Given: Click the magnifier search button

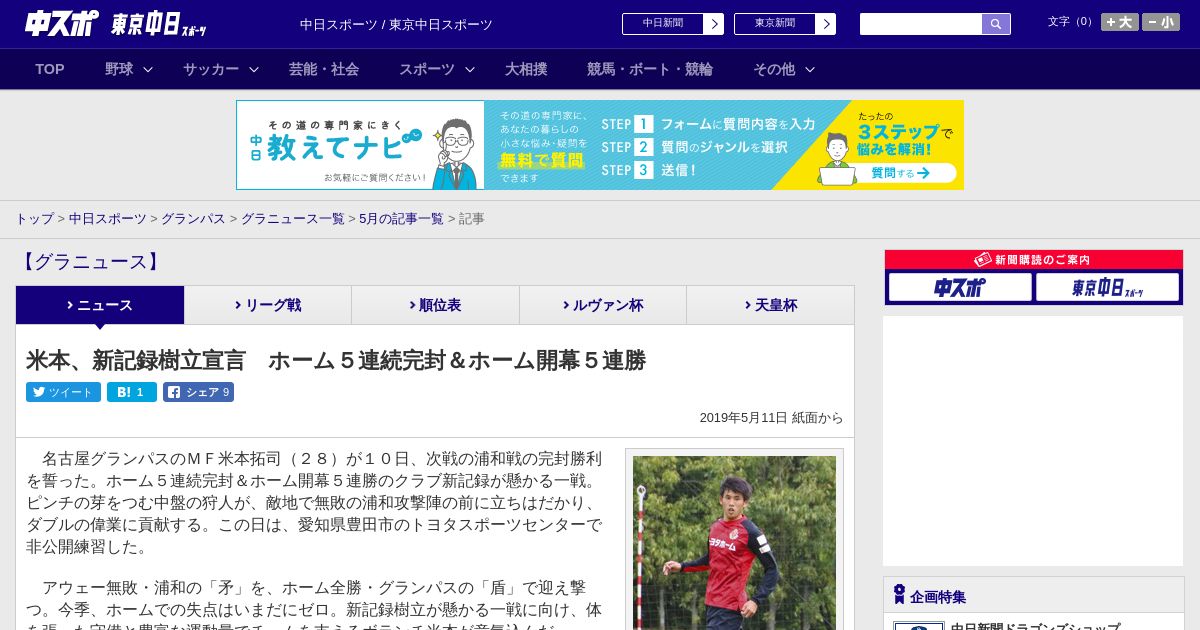Looking at the screenshot, I should coord(996,24).
